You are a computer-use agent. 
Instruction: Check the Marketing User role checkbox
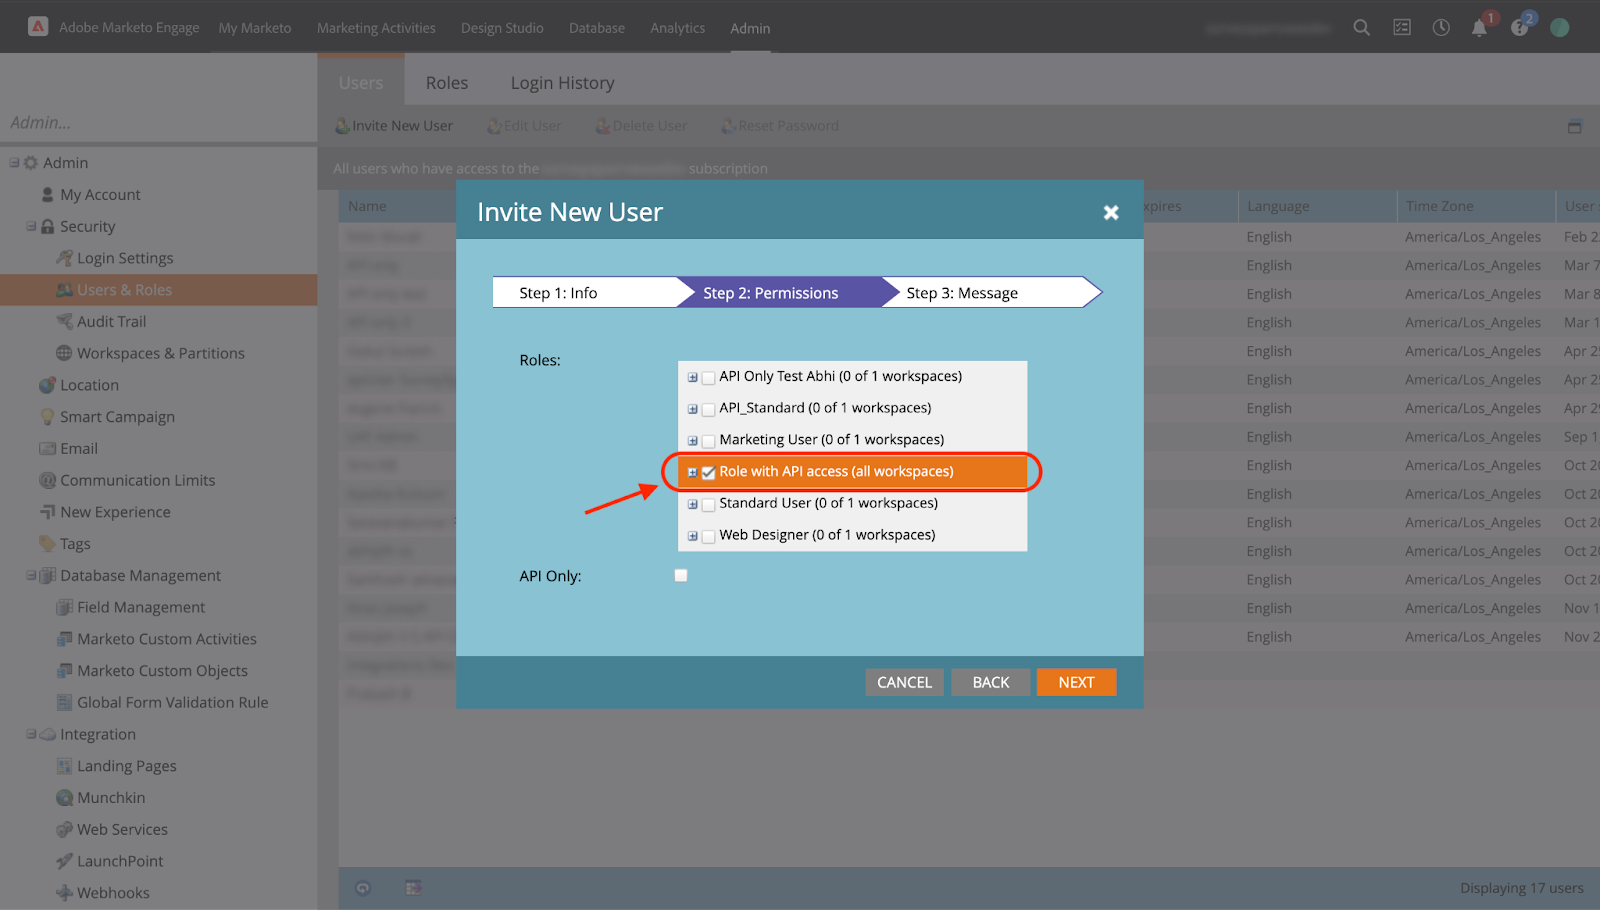coord(708,441)
